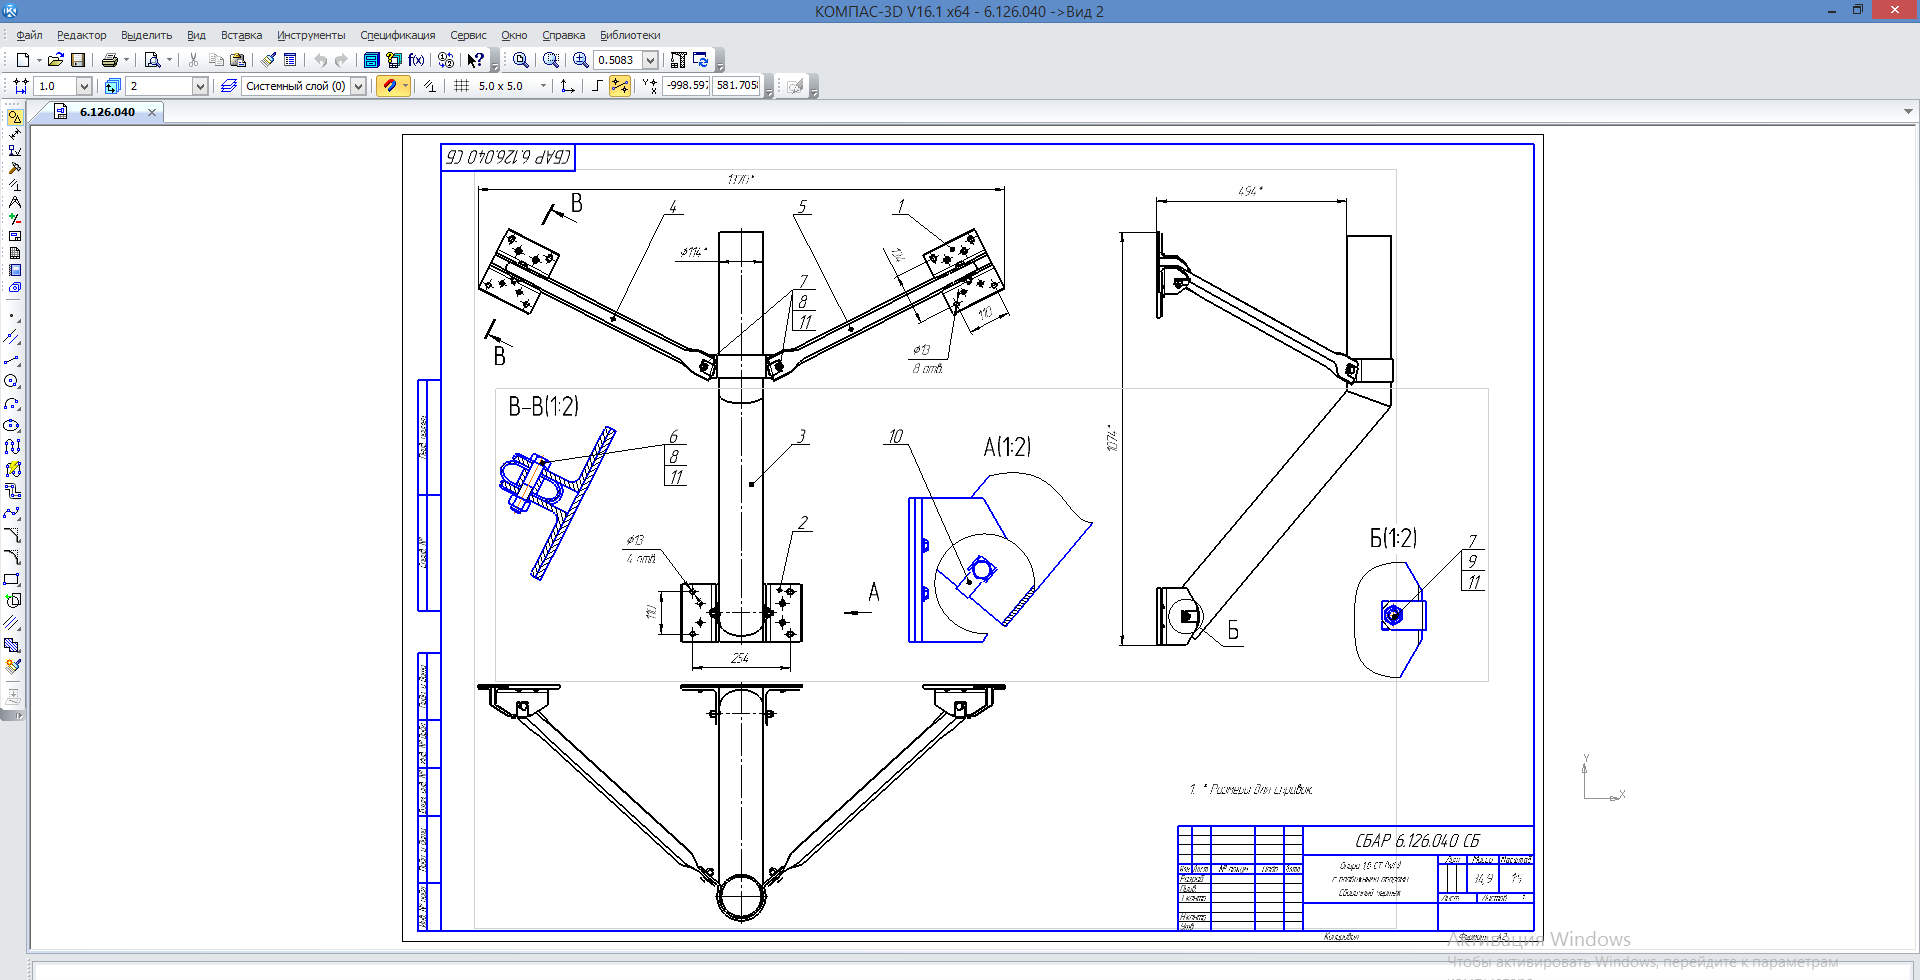Screen dimensions: 1920x980
Task: Toggle the snap magnet button
Action: pos(390,86)
